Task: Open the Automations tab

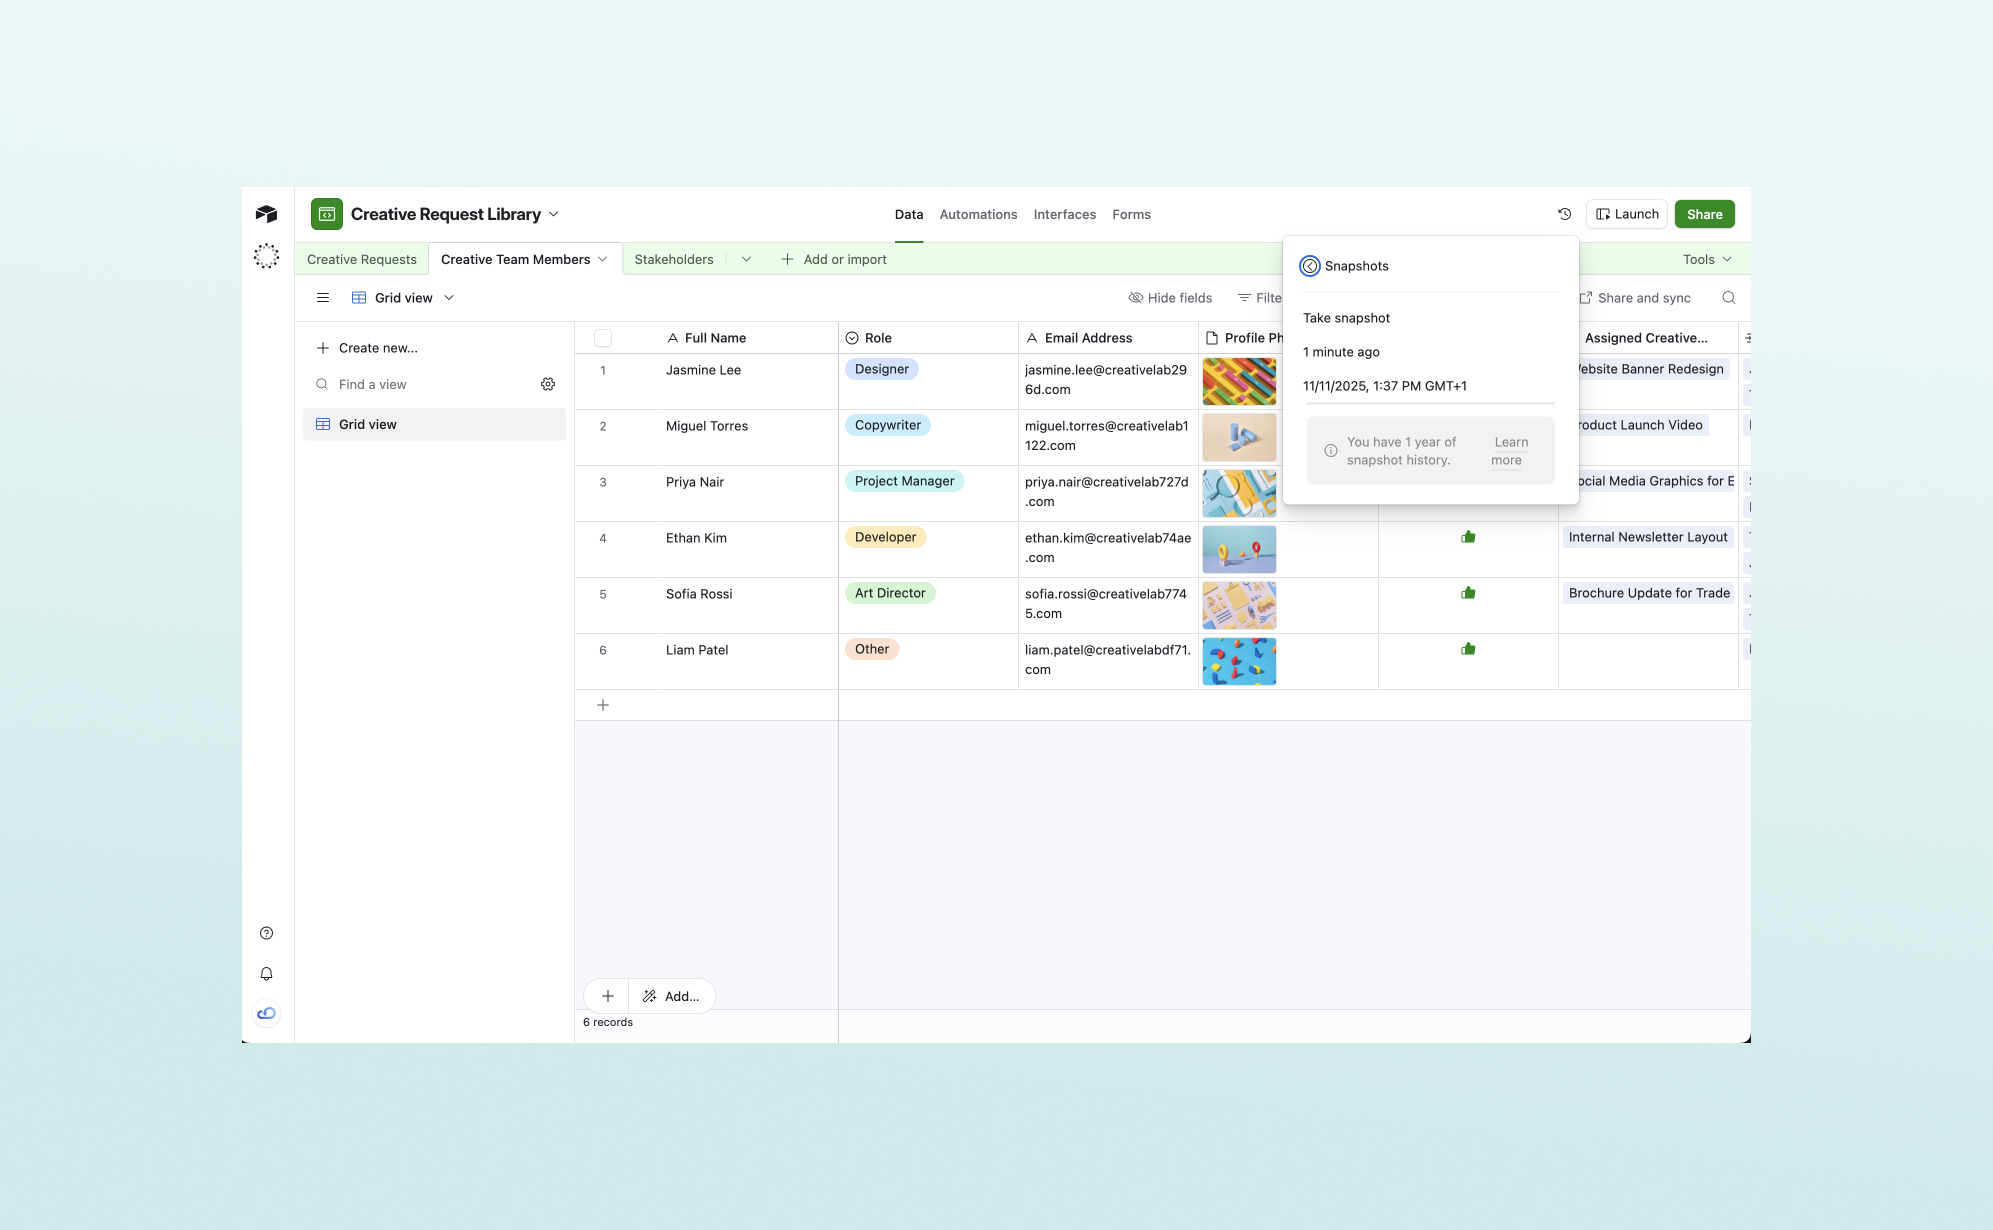Action: coord(977,214)
